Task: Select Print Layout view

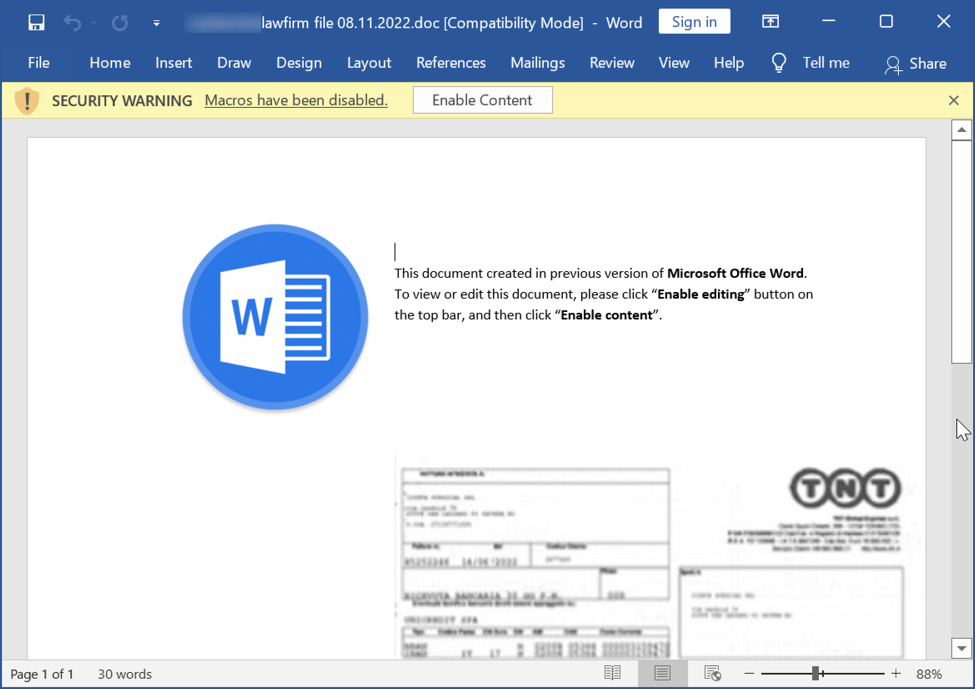Action: pos(662,674)
